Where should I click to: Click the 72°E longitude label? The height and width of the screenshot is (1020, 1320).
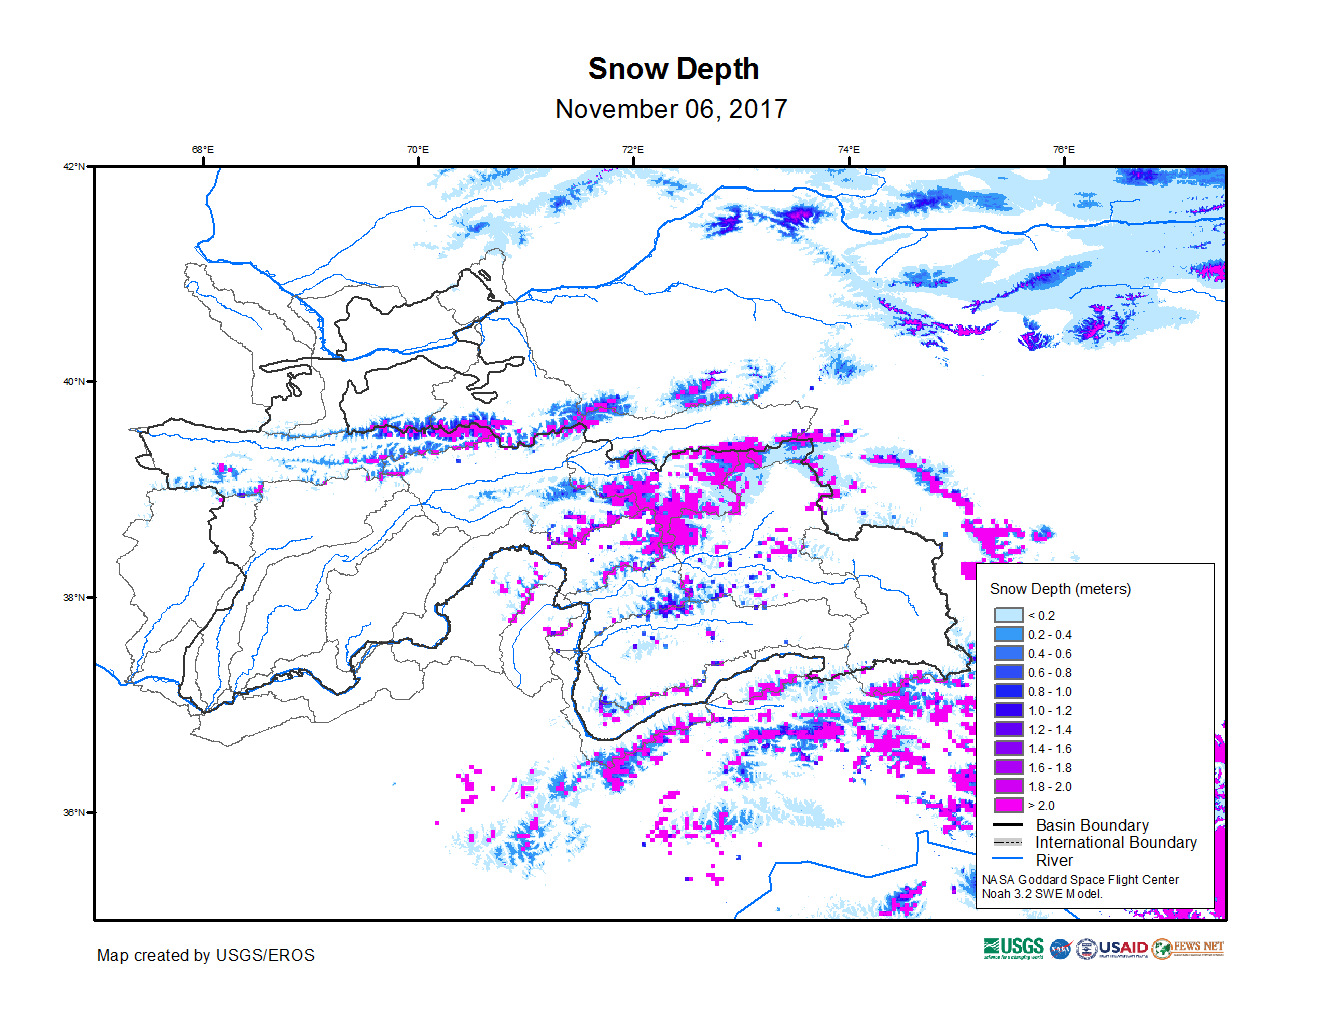pyautogui.click(x=633, y=150)
